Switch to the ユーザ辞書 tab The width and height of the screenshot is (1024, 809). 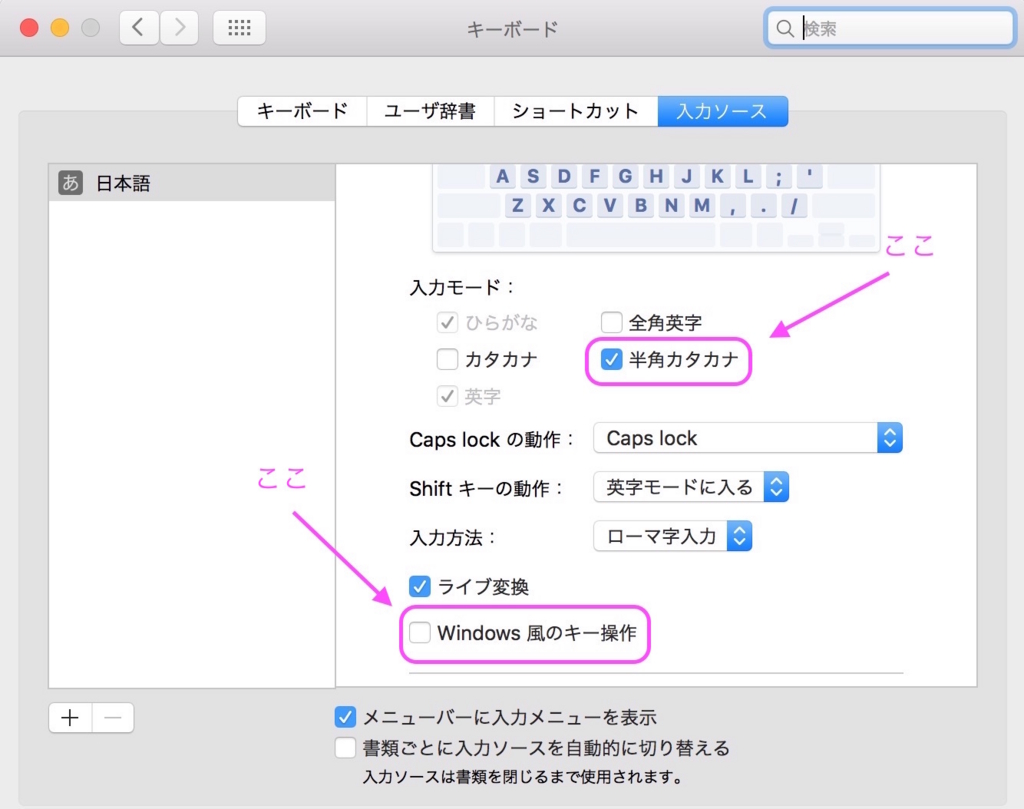pos(430,111)
